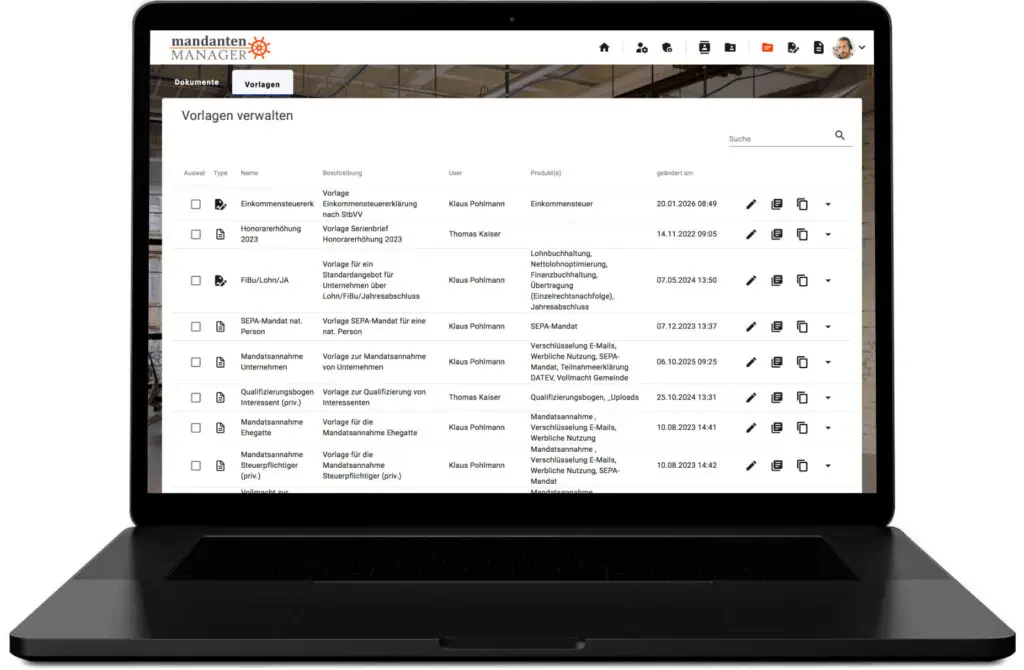Open the shared folder icon with a person
Screen dimensions: 1024x670
[x=730, y=47]
